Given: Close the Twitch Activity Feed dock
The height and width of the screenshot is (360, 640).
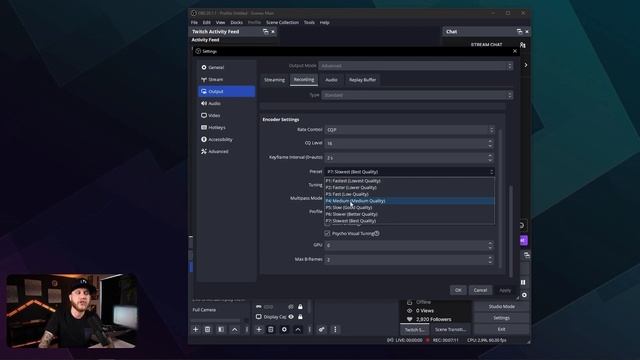Looking at the screenshot, I should (x=273, y=31).
